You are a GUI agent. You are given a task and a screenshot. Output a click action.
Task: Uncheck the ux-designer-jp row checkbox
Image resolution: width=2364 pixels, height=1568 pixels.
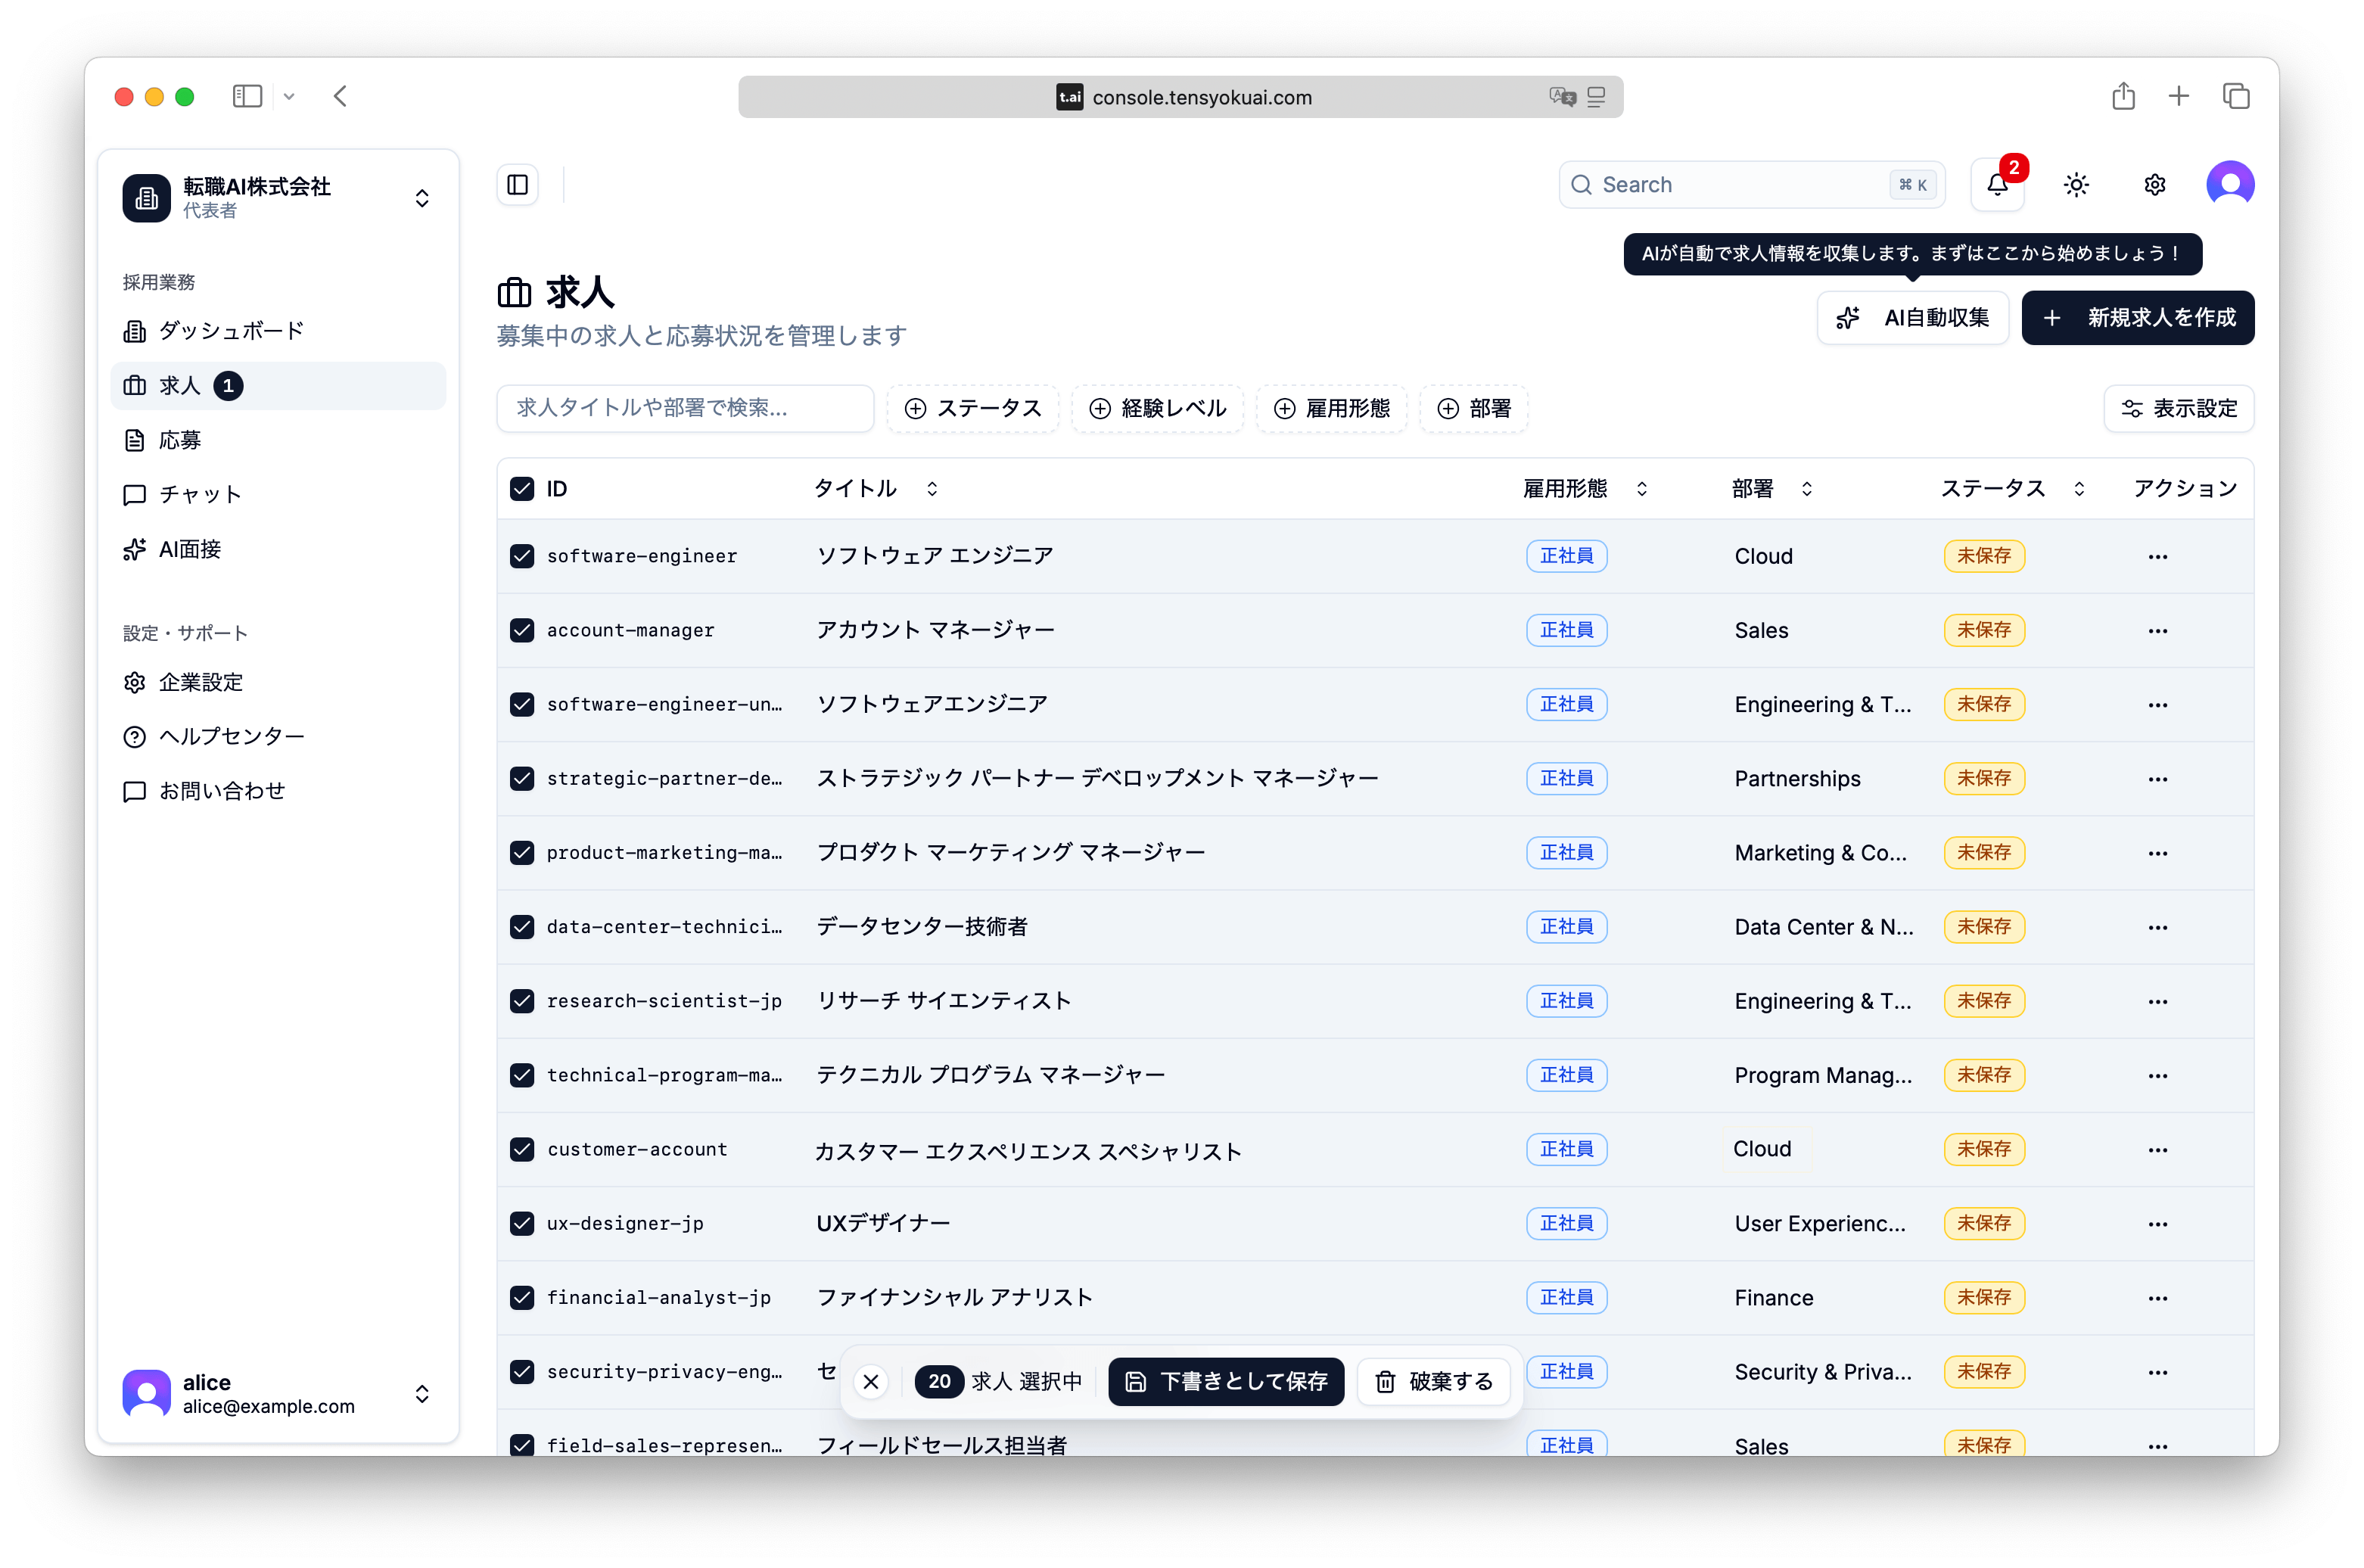pos(522,1223)
